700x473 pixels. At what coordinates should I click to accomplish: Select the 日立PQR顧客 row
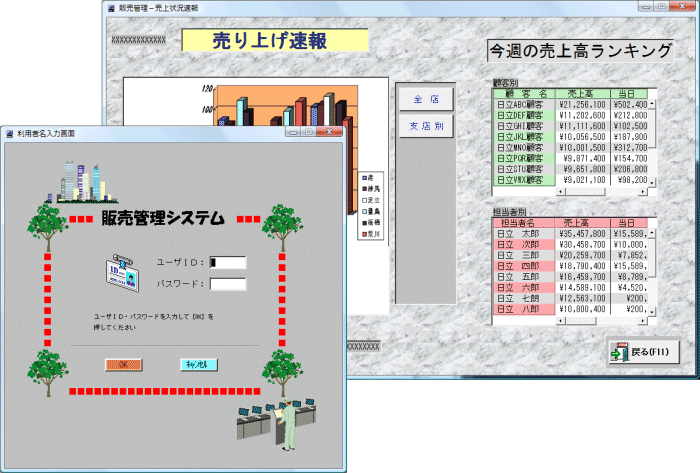(x=571, y=158)
